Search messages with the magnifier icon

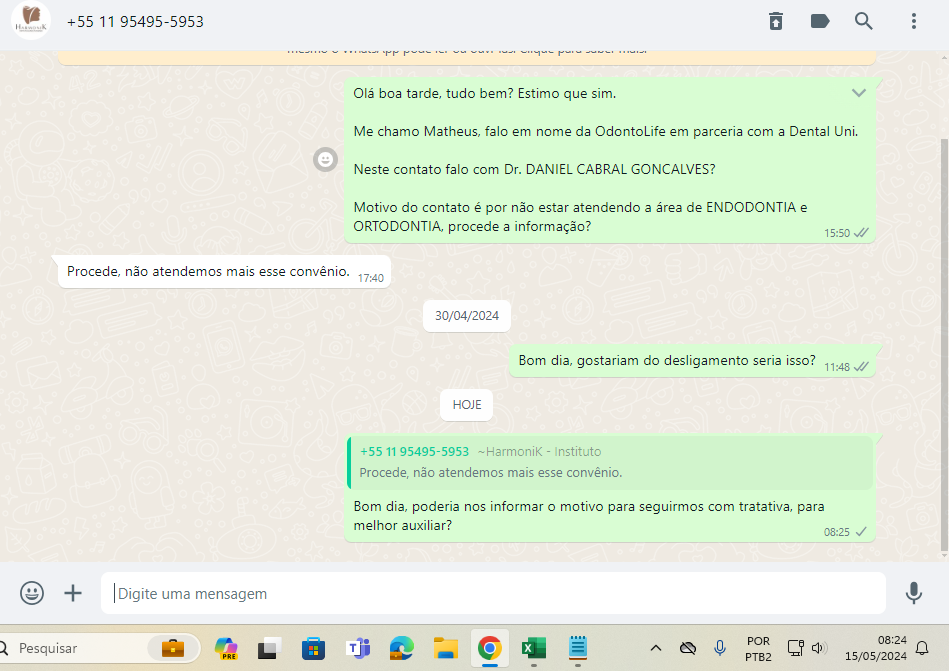(864, 21)
